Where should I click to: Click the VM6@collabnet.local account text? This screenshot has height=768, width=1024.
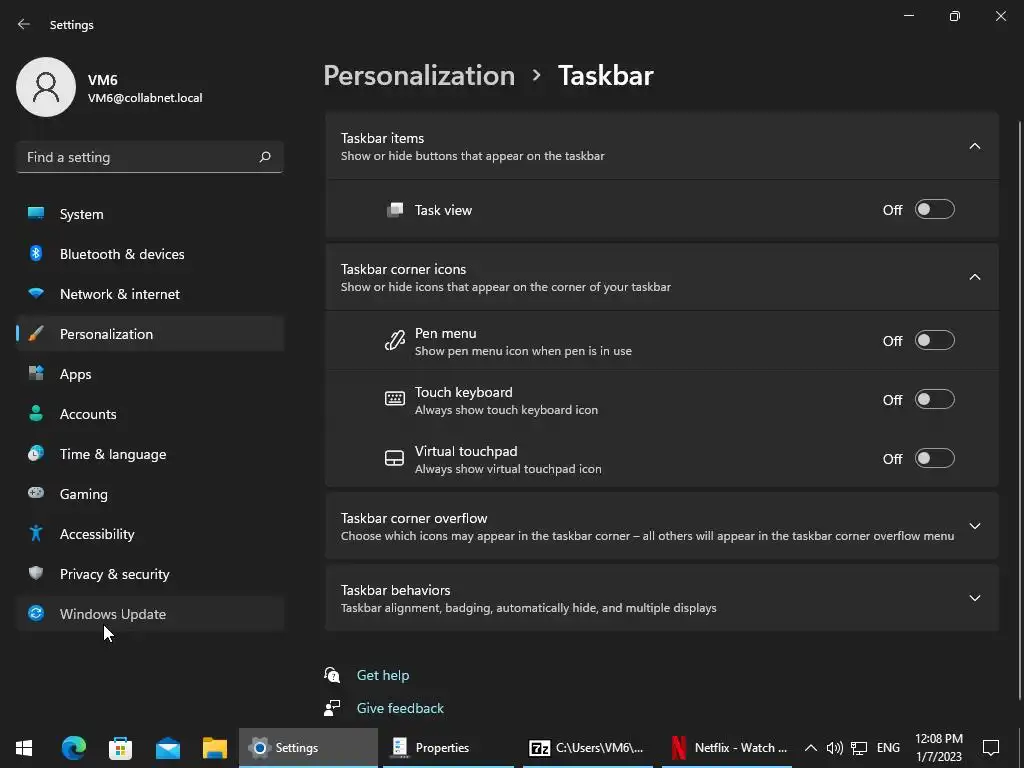(145, 98)
